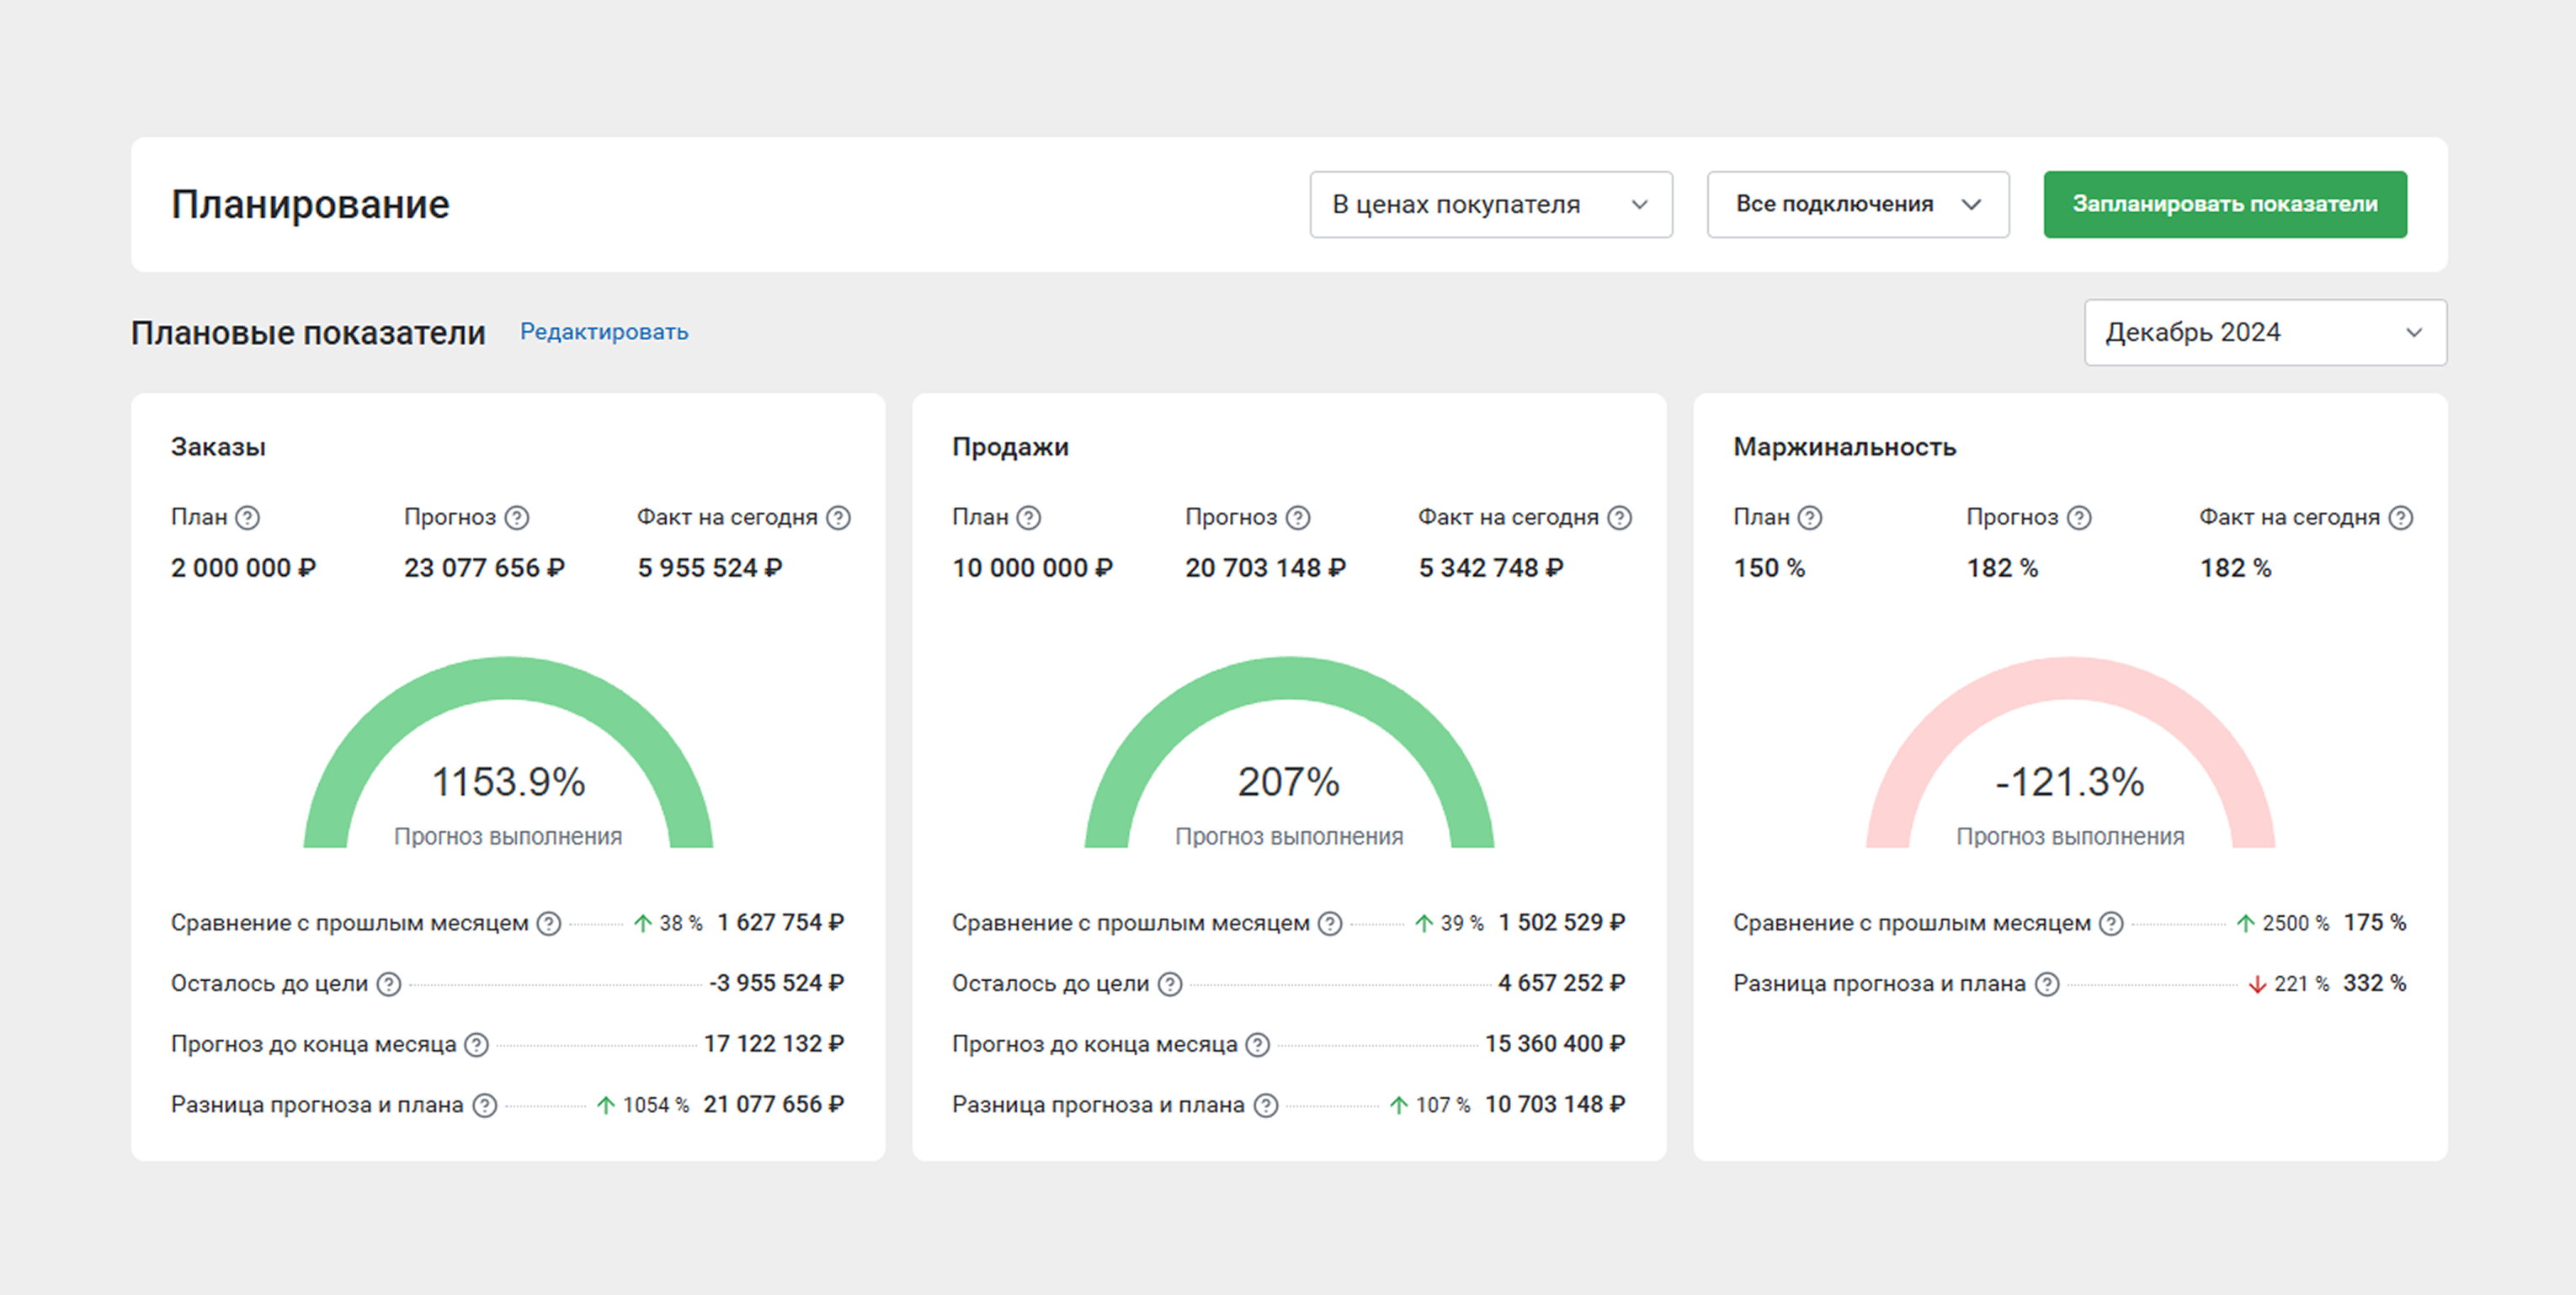Open hint for Маржинальность Разница прогноза и плана
The height and width of the screenshot is (1295, 2576).
click(x=2047, y=984)
